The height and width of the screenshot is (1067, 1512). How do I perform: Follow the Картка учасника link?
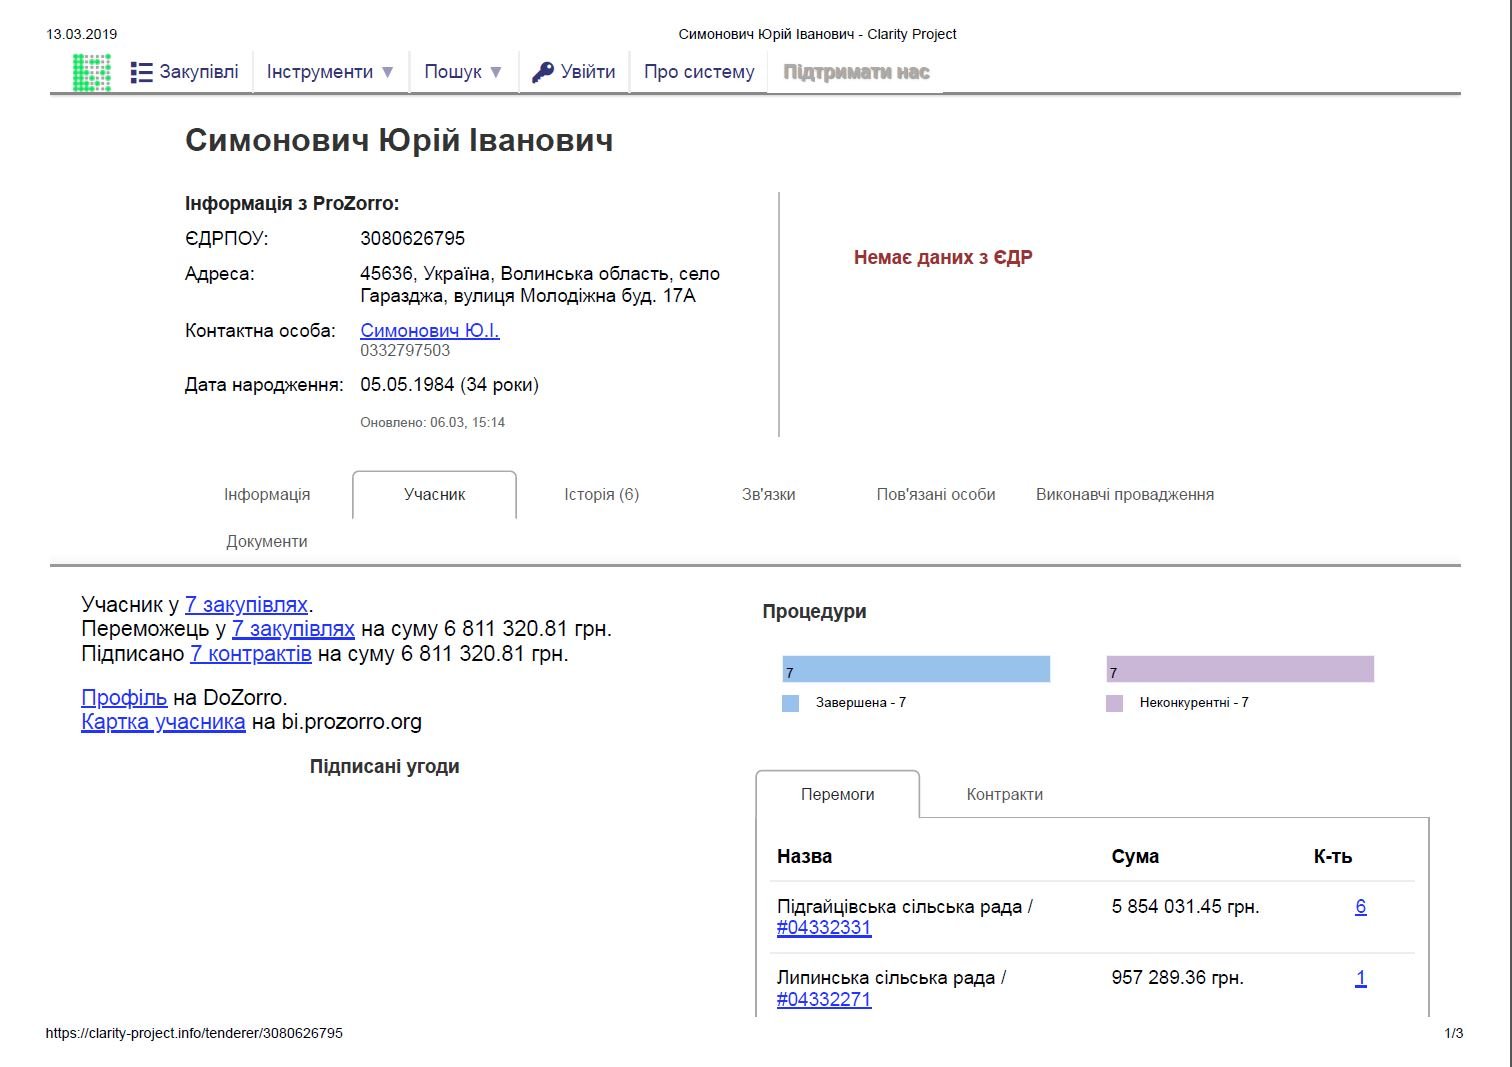pyautogui.click(x=163, y=722)
